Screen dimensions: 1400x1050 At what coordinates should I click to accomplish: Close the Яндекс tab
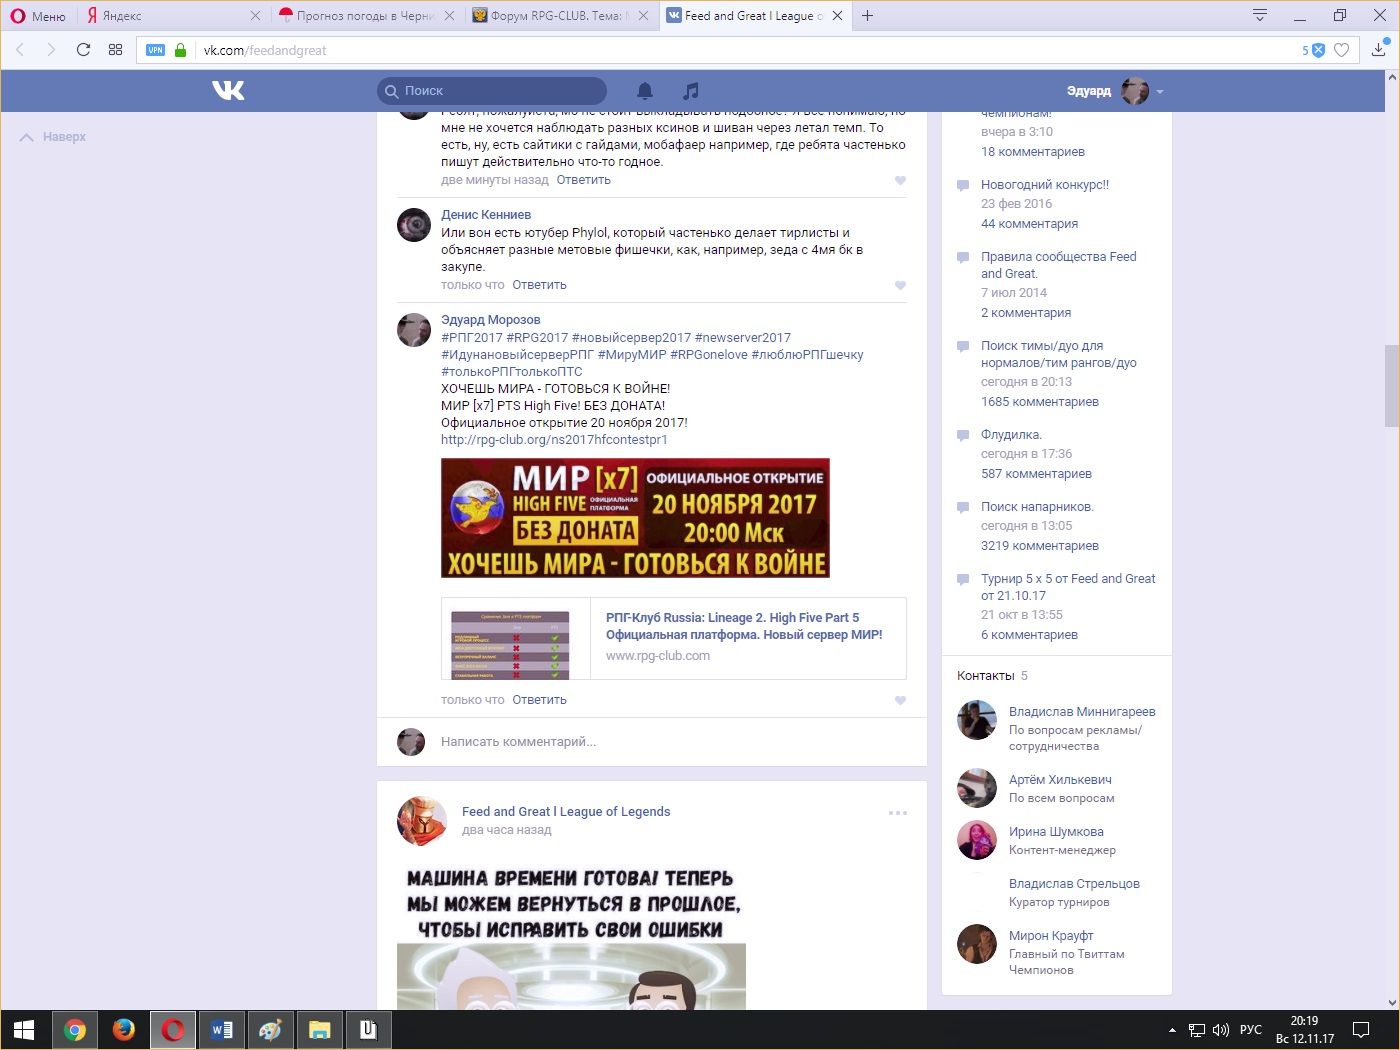tap(255, 16)
